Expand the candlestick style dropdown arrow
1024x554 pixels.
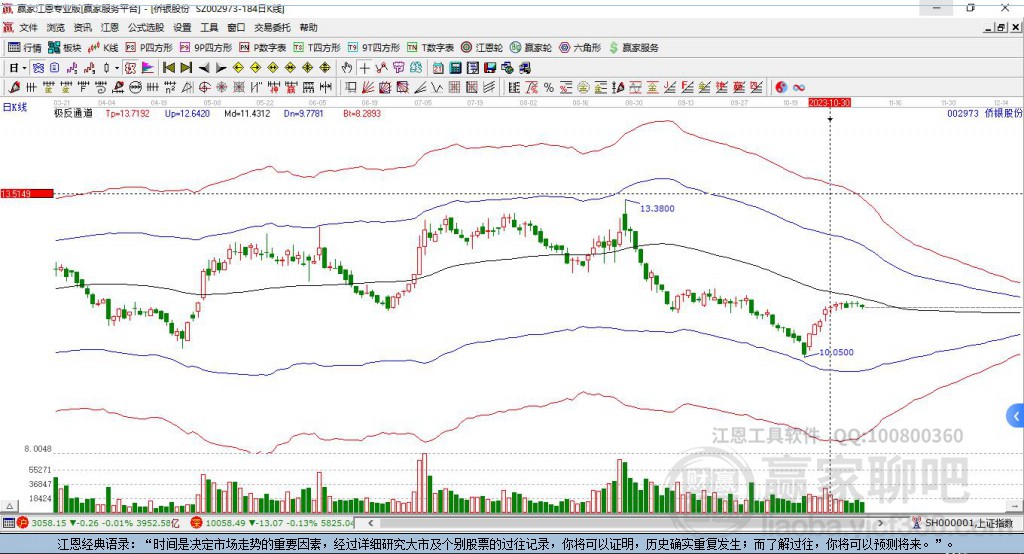pos(117,68)
